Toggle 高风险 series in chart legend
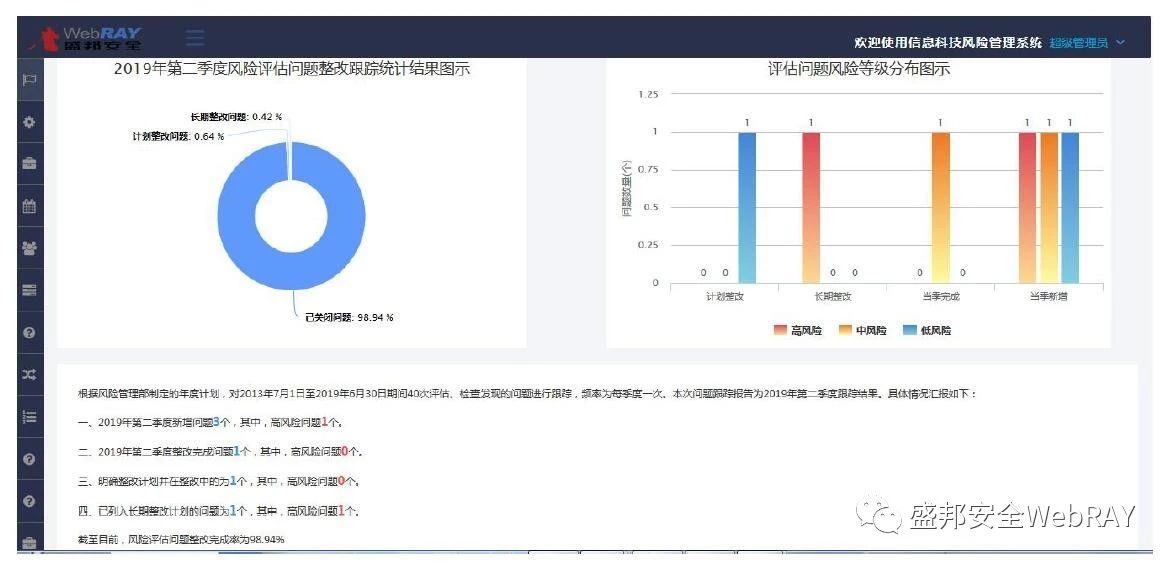This screenshot has width=1173, height=568. click(798, 330)
